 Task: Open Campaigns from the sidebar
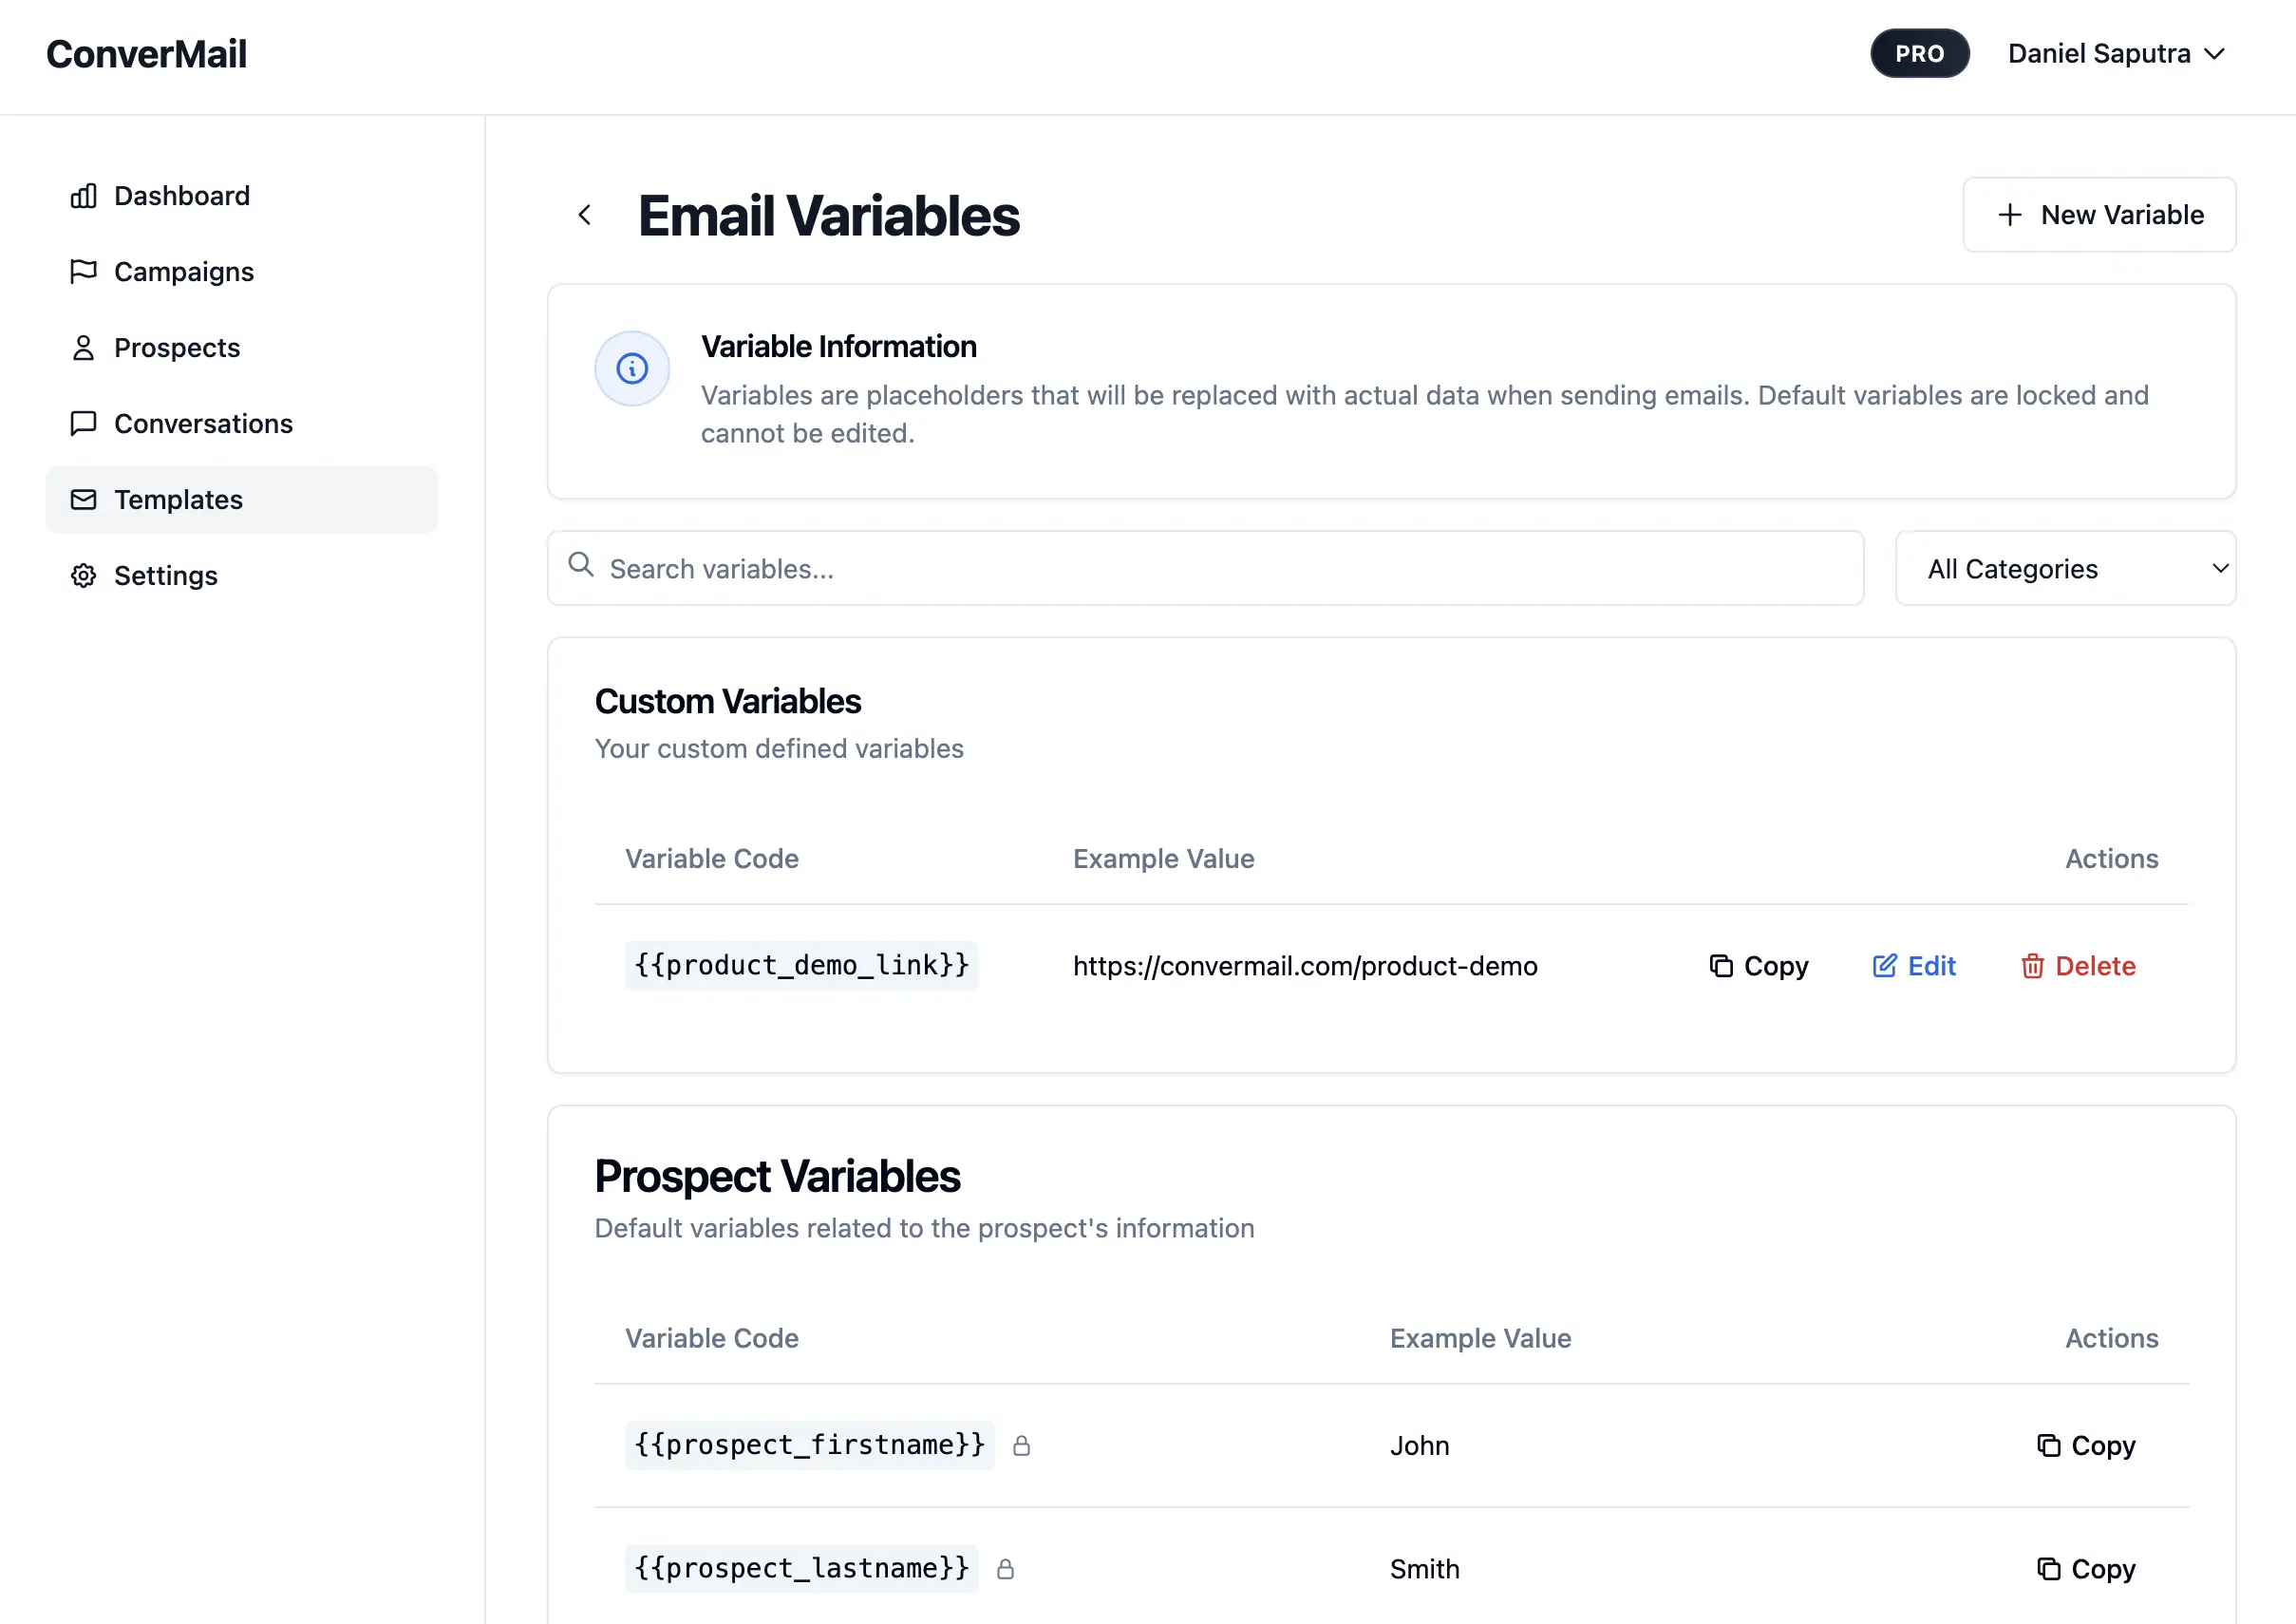[183, 272]
